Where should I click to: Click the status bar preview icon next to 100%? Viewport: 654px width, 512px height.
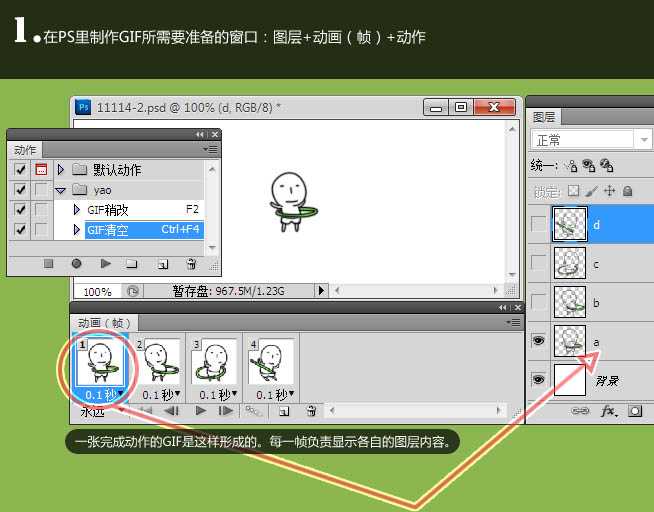coord(133,291)
